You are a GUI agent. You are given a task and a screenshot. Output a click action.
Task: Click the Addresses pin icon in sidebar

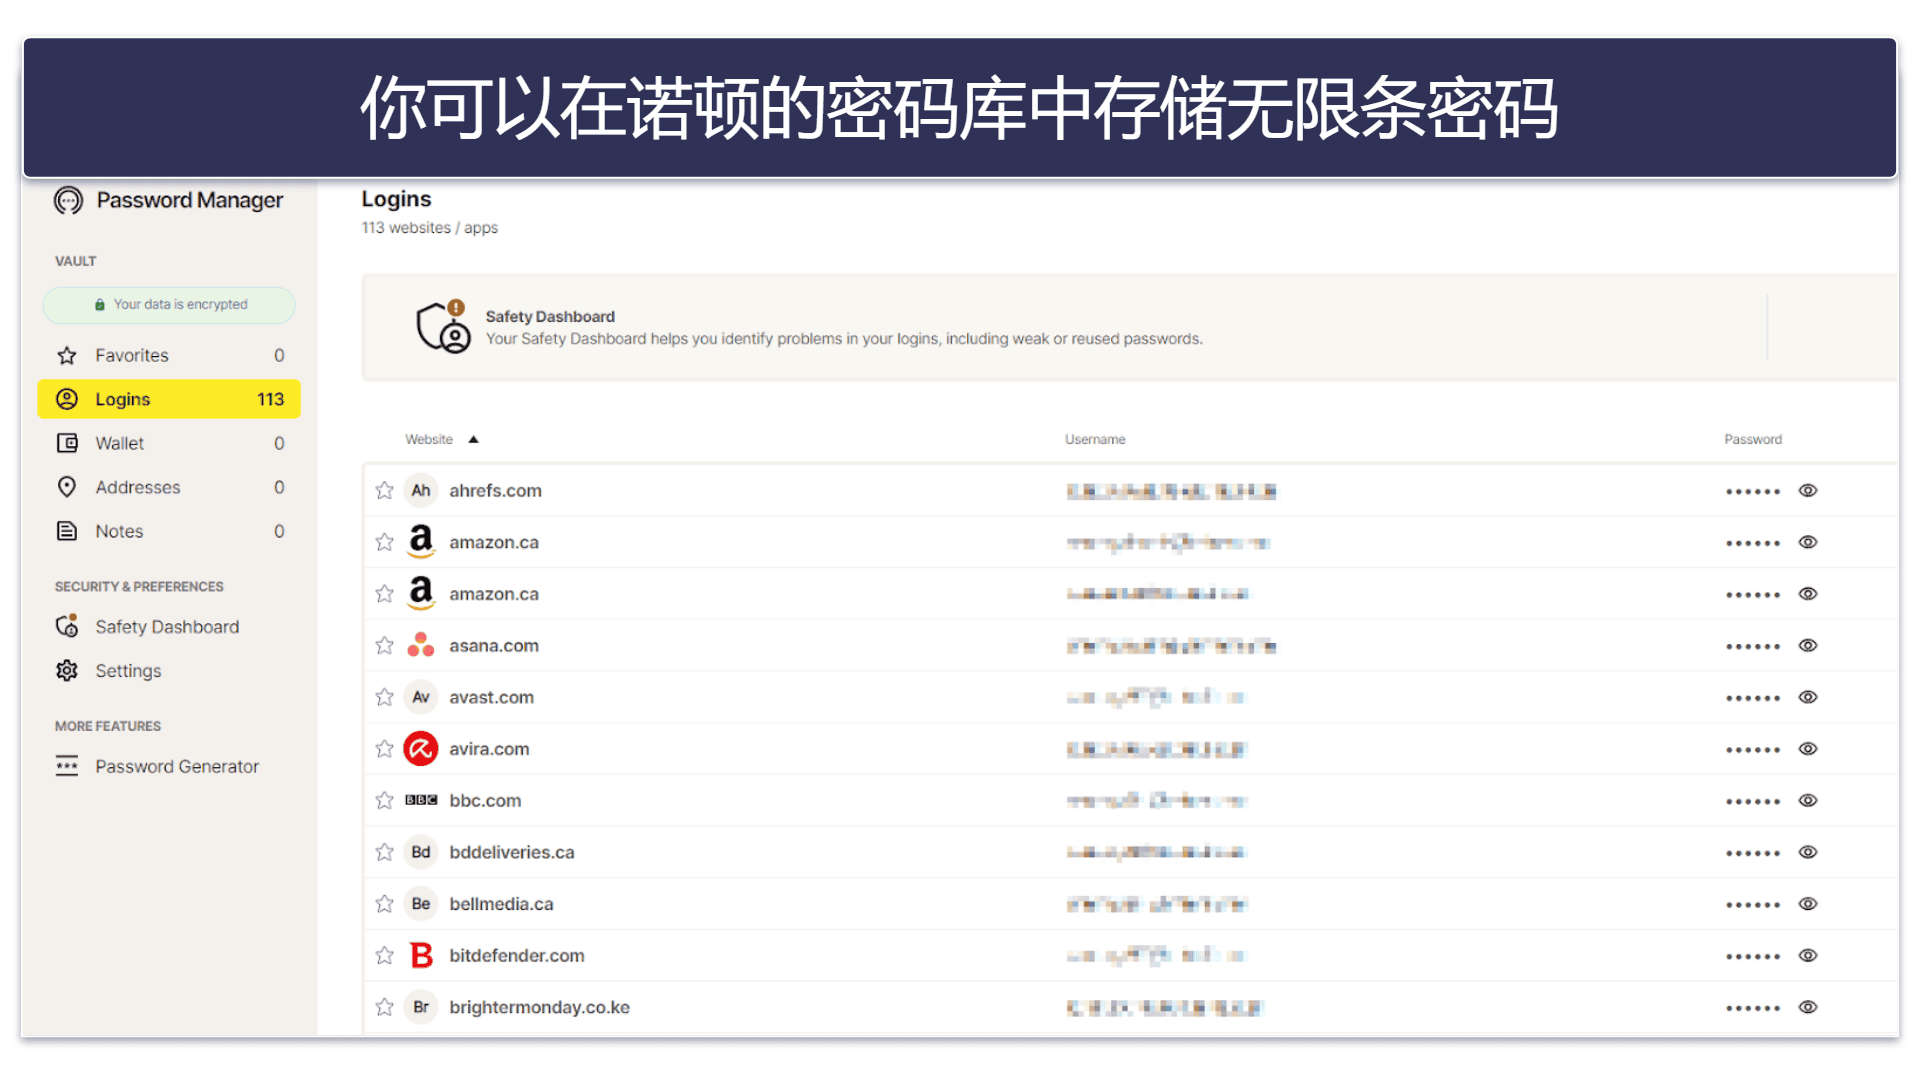click(67, 487)
